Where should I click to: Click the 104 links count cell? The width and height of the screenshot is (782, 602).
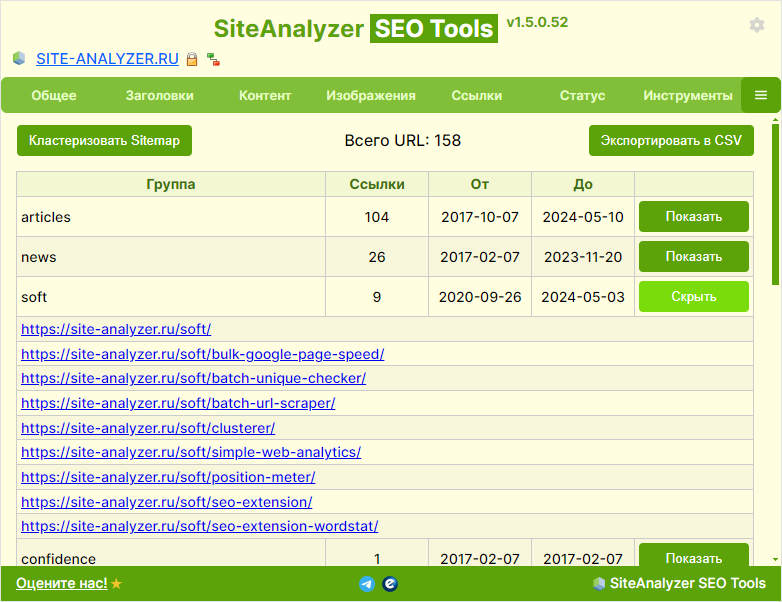(x=377, y=217)
